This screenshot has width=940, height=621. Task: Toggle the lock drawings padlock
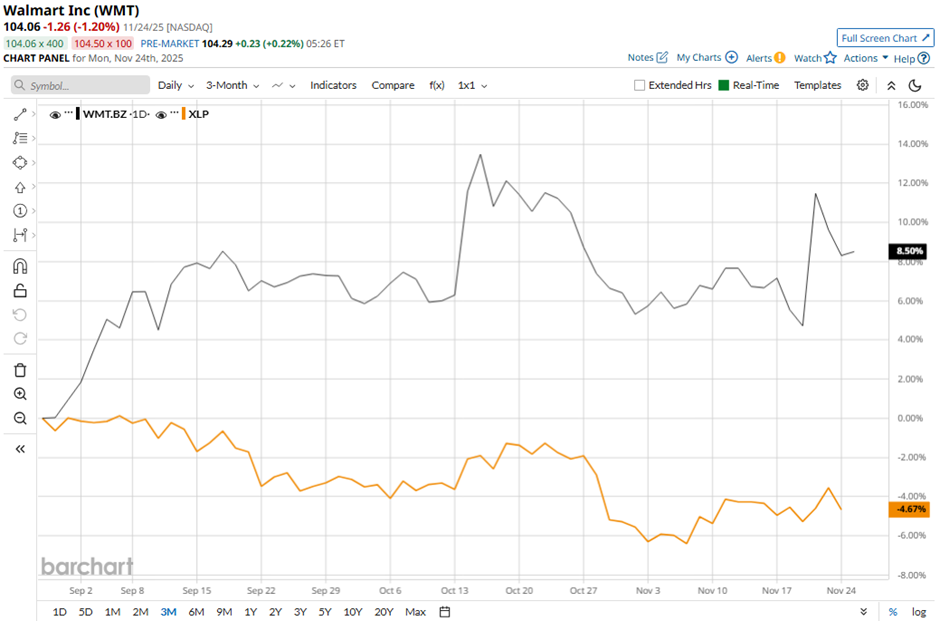[20, 291]
